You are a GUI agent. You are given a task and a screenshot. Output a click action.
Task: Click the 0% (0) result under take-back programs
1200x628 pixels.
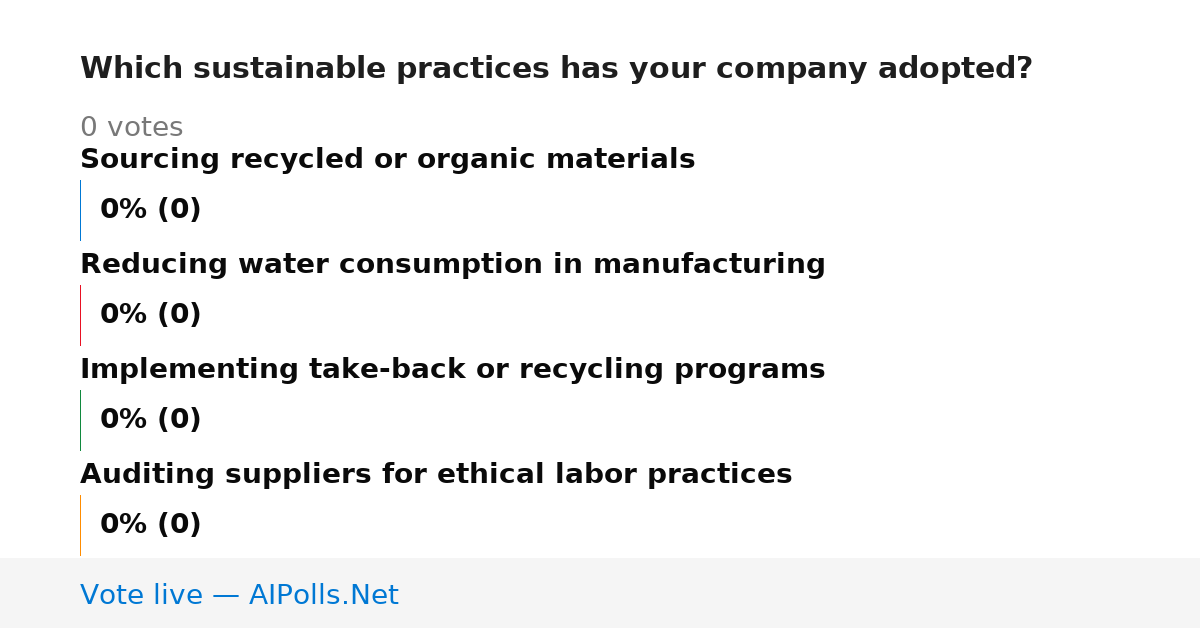(150, 420)
